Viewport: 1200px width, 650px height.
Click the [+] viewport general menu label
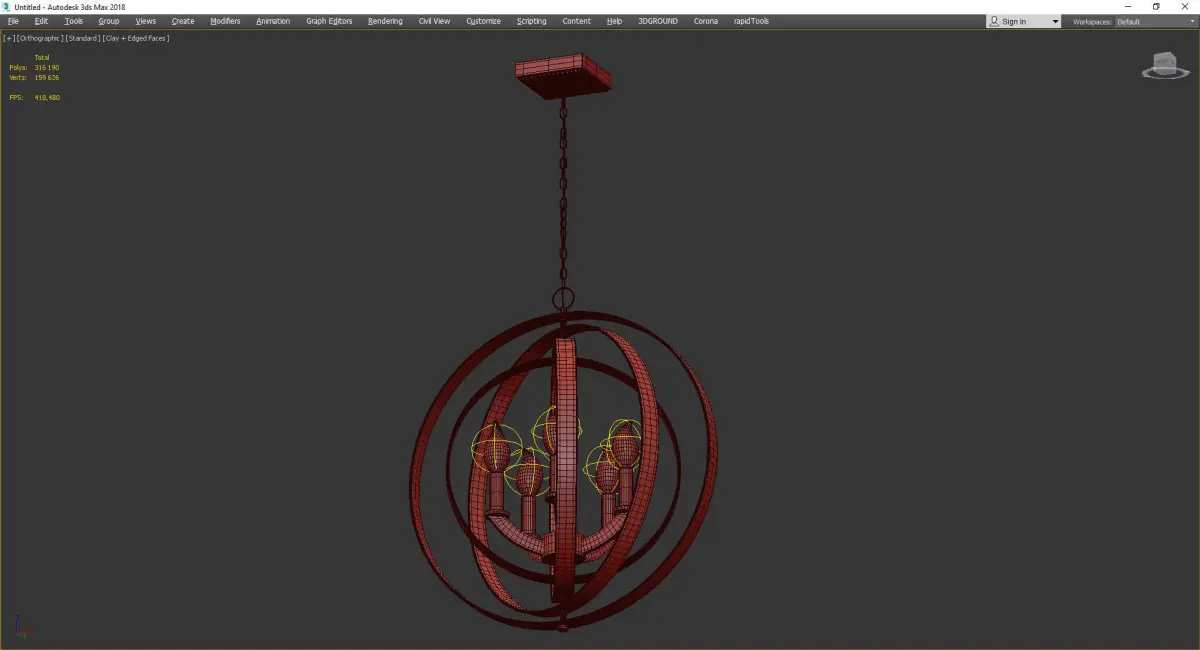(x=9, y=38)
